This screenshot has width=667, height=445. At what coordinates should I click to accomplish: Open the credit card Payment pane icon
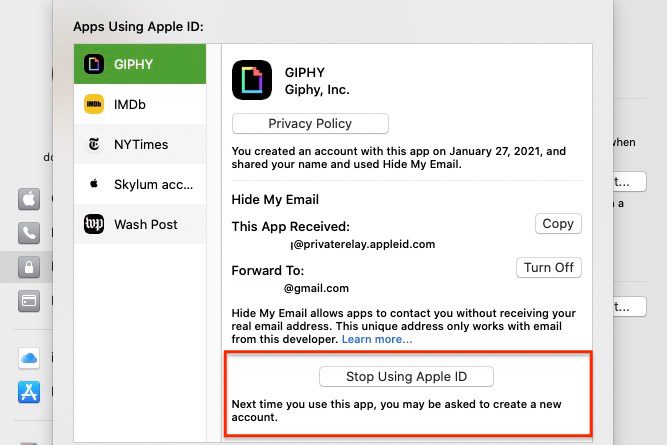pyautogui.click(x=29, y=301)
